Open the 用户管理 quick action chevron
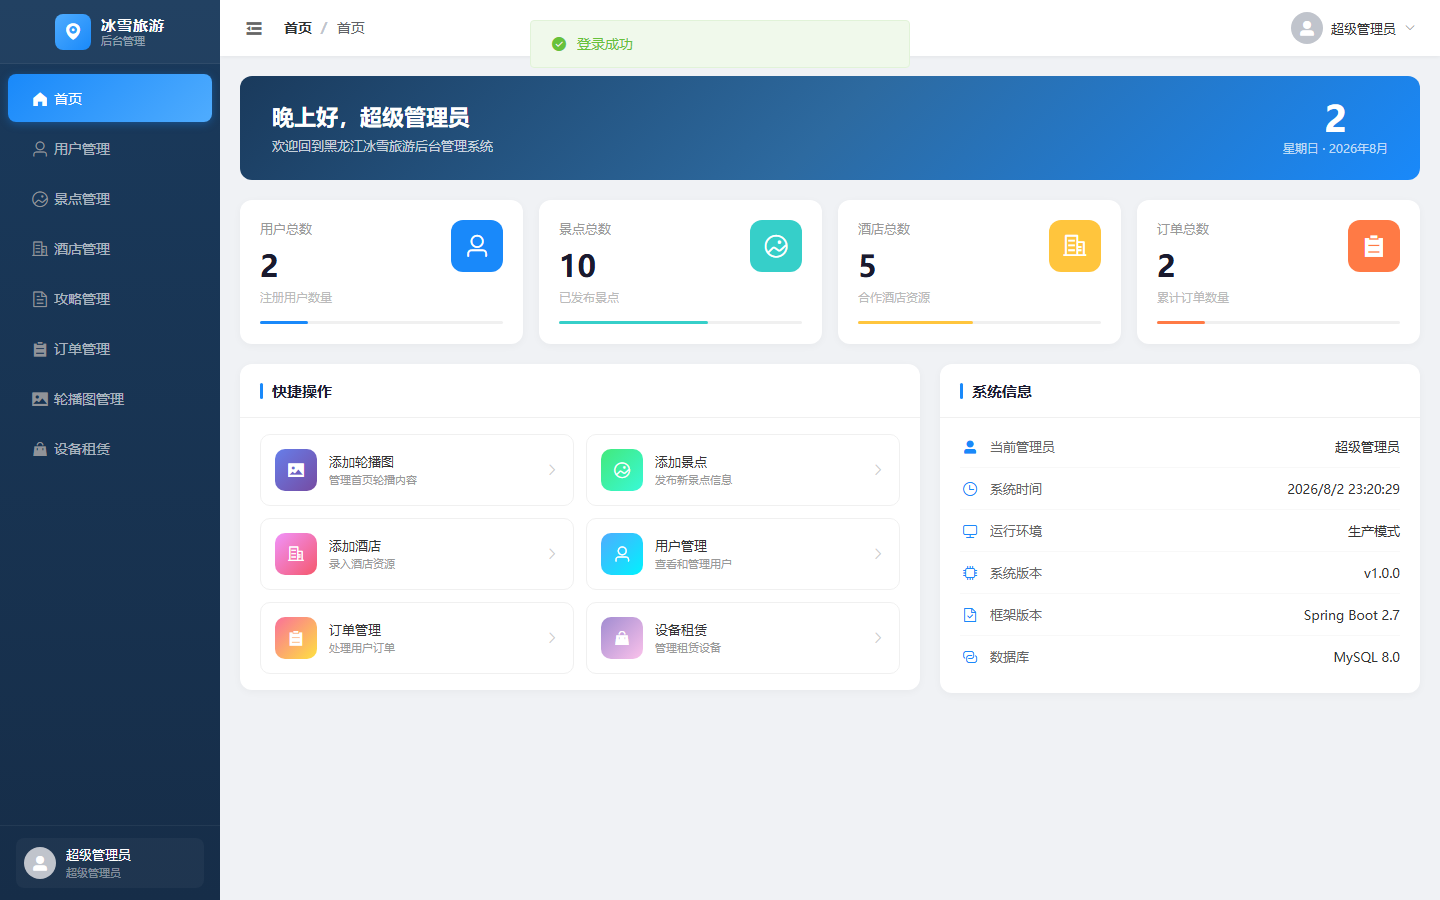Image resolution: width=1440 pixels, height=900 pixels. [878, 554]
